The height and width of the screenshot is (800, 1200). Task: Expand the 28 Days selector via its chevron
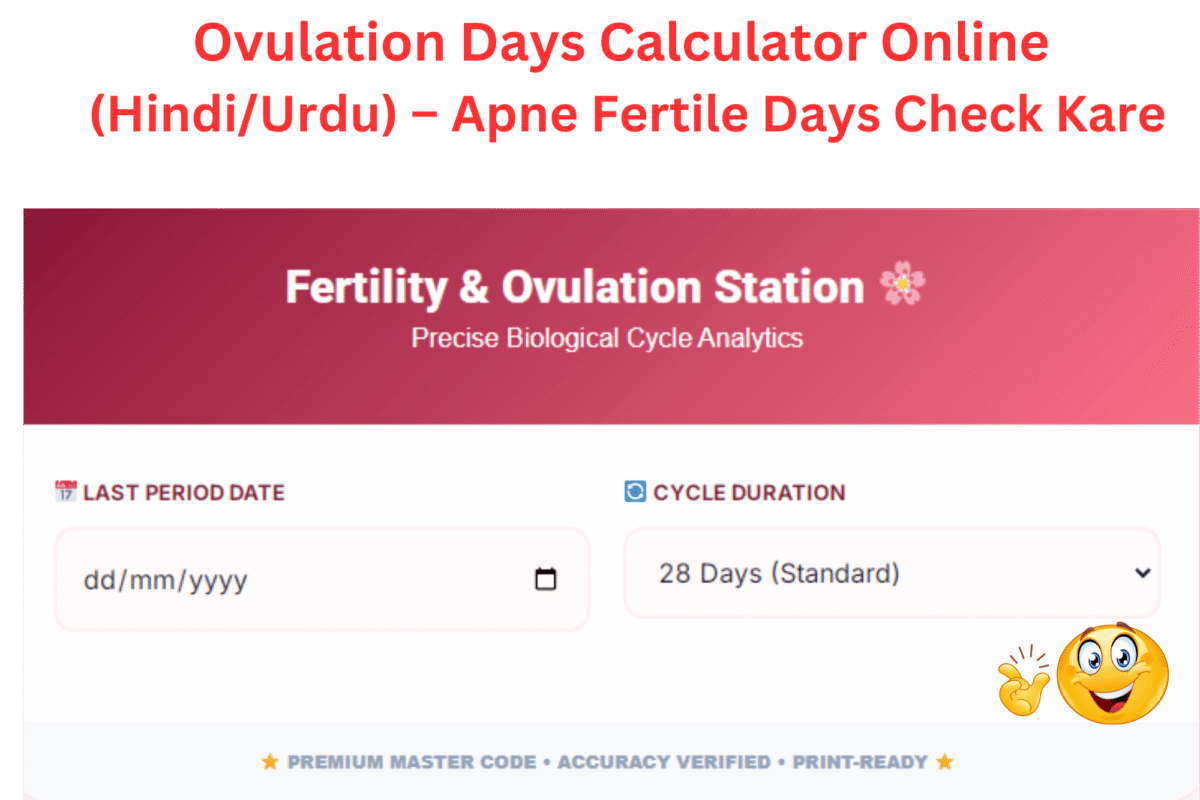[1141, 573]
